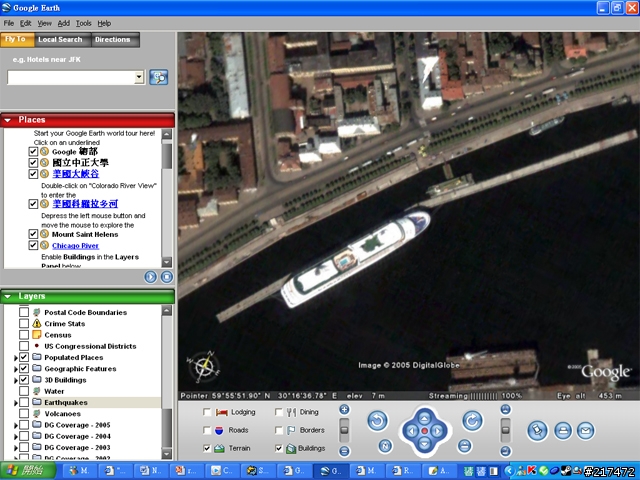Collapse the Layers panel triangle
The height and width of the screenshot is (480, 640).
point(7,297)
